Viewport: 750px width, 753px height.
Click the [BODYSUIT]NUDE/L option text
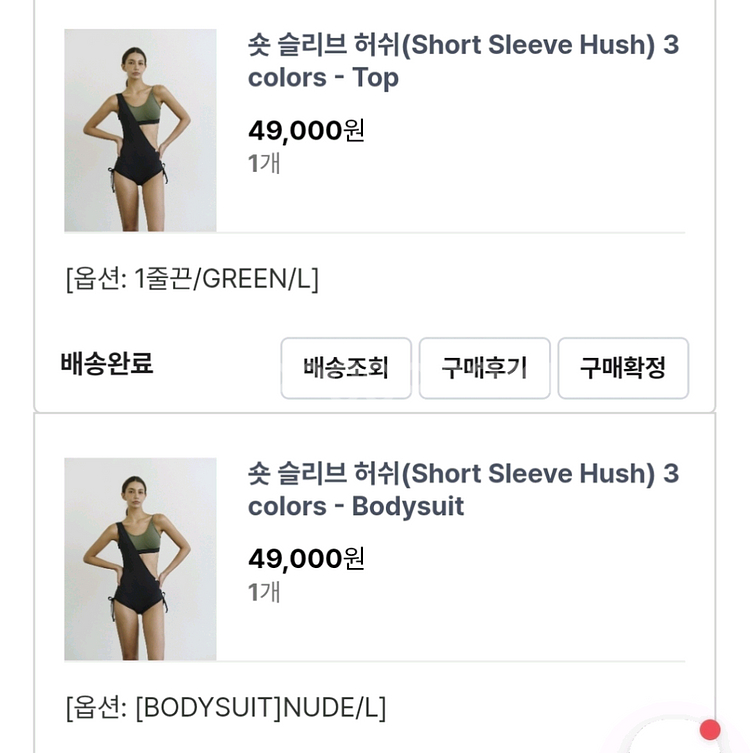[x=260, y=708]
